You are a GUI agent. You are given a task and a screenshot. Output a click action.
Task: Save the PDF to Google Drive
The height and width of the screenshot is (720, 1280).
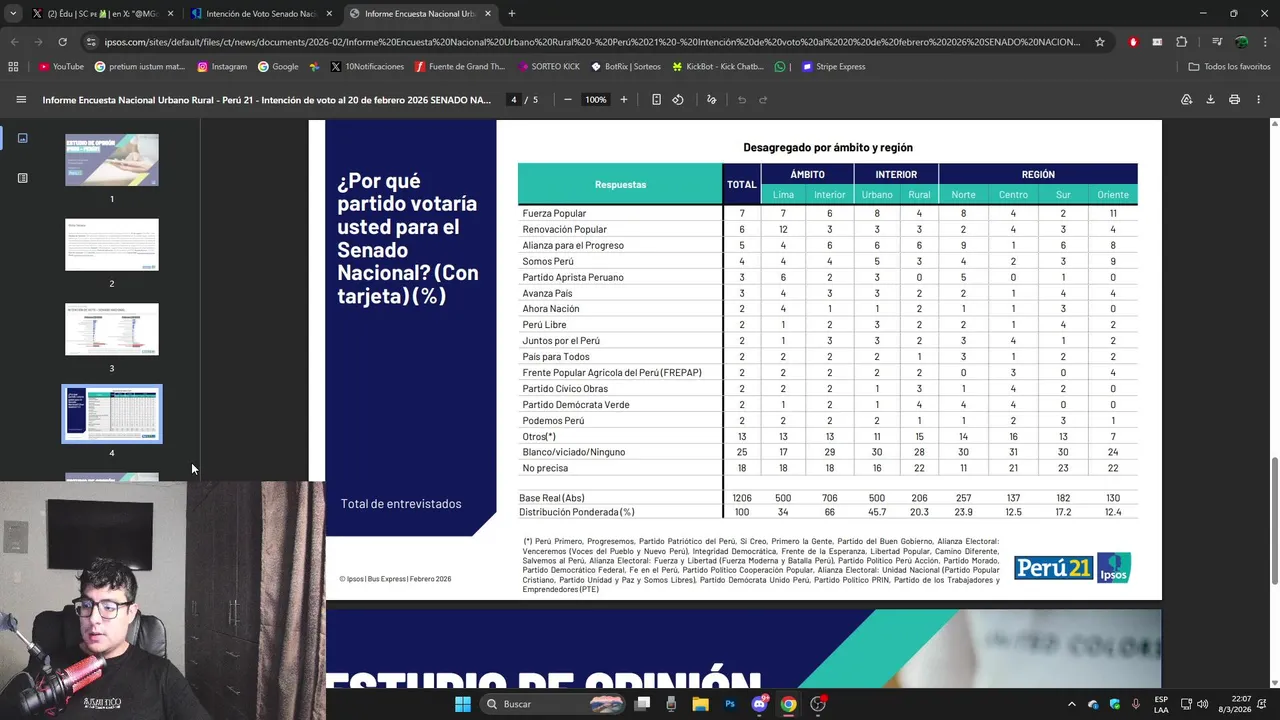pos(1186,100)
